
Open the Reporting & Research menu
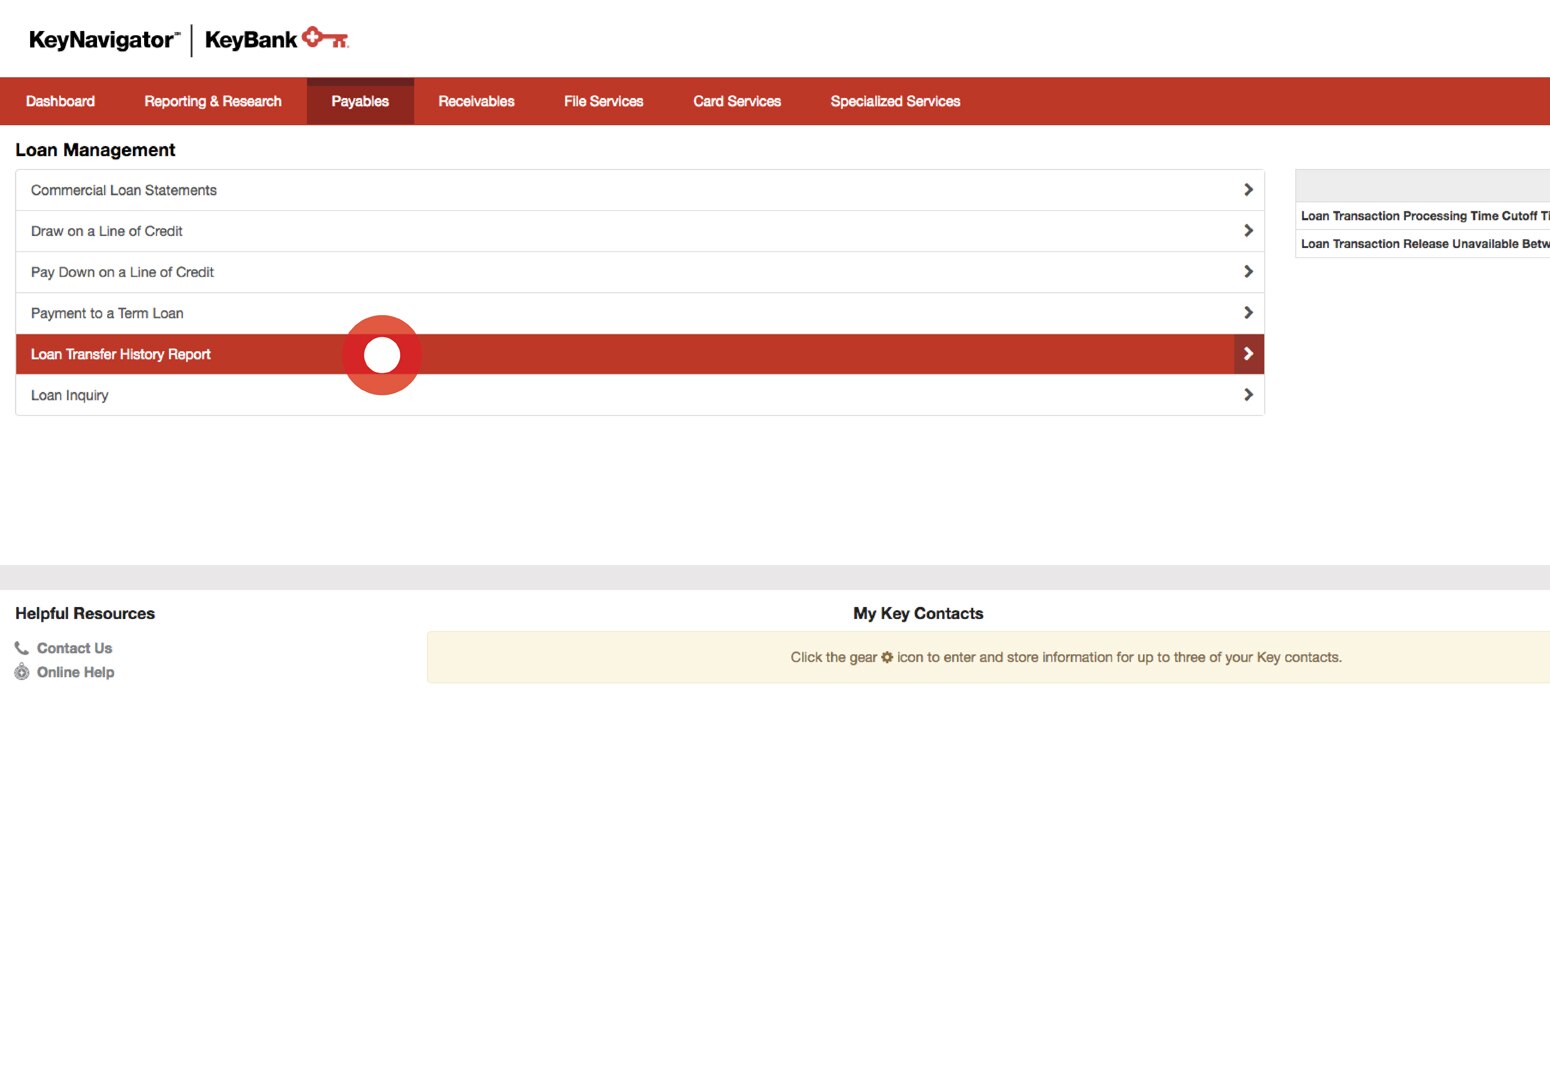point(212,100)
